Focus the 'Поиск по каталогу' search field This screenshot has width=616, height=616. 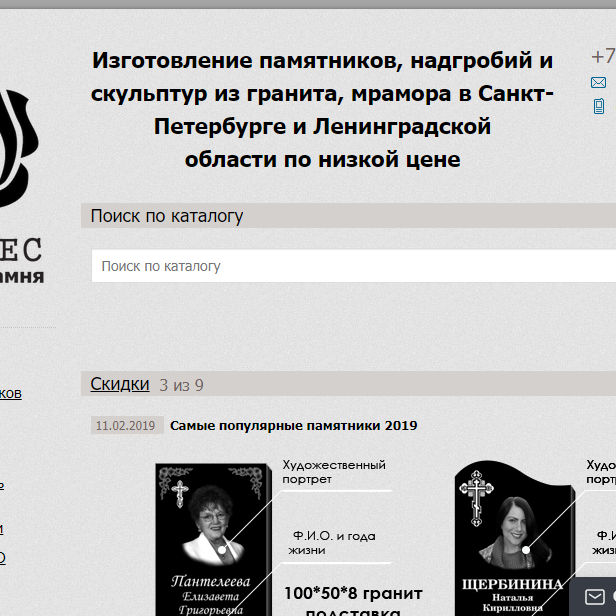pos(350,266)
